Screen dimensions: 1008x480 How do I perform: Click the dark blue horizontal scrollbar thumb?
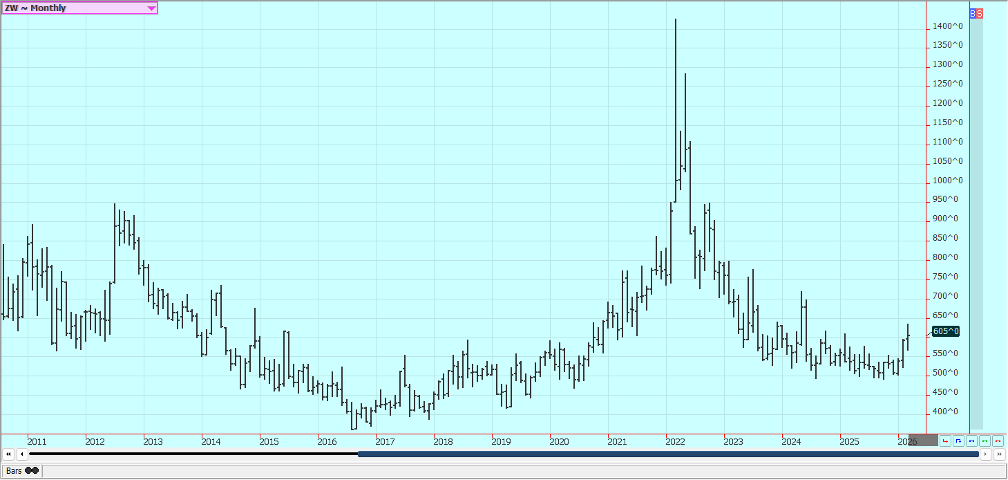tap(667, 454)
